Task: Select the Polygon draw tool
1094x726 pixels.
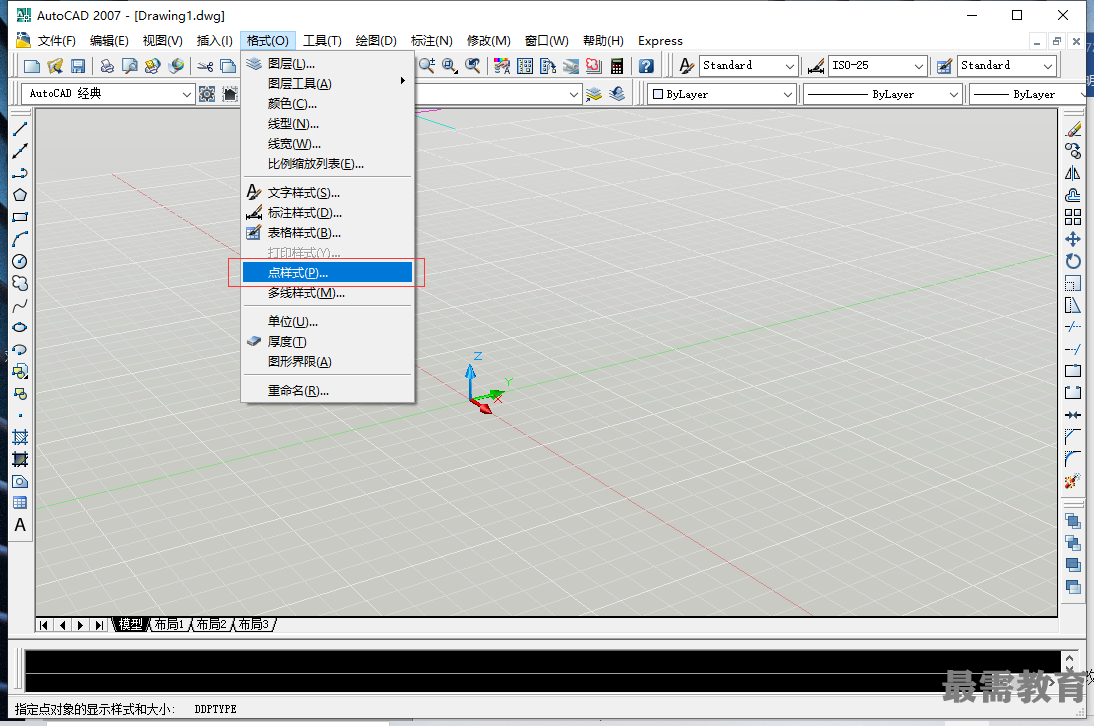Action: [20, 195]
